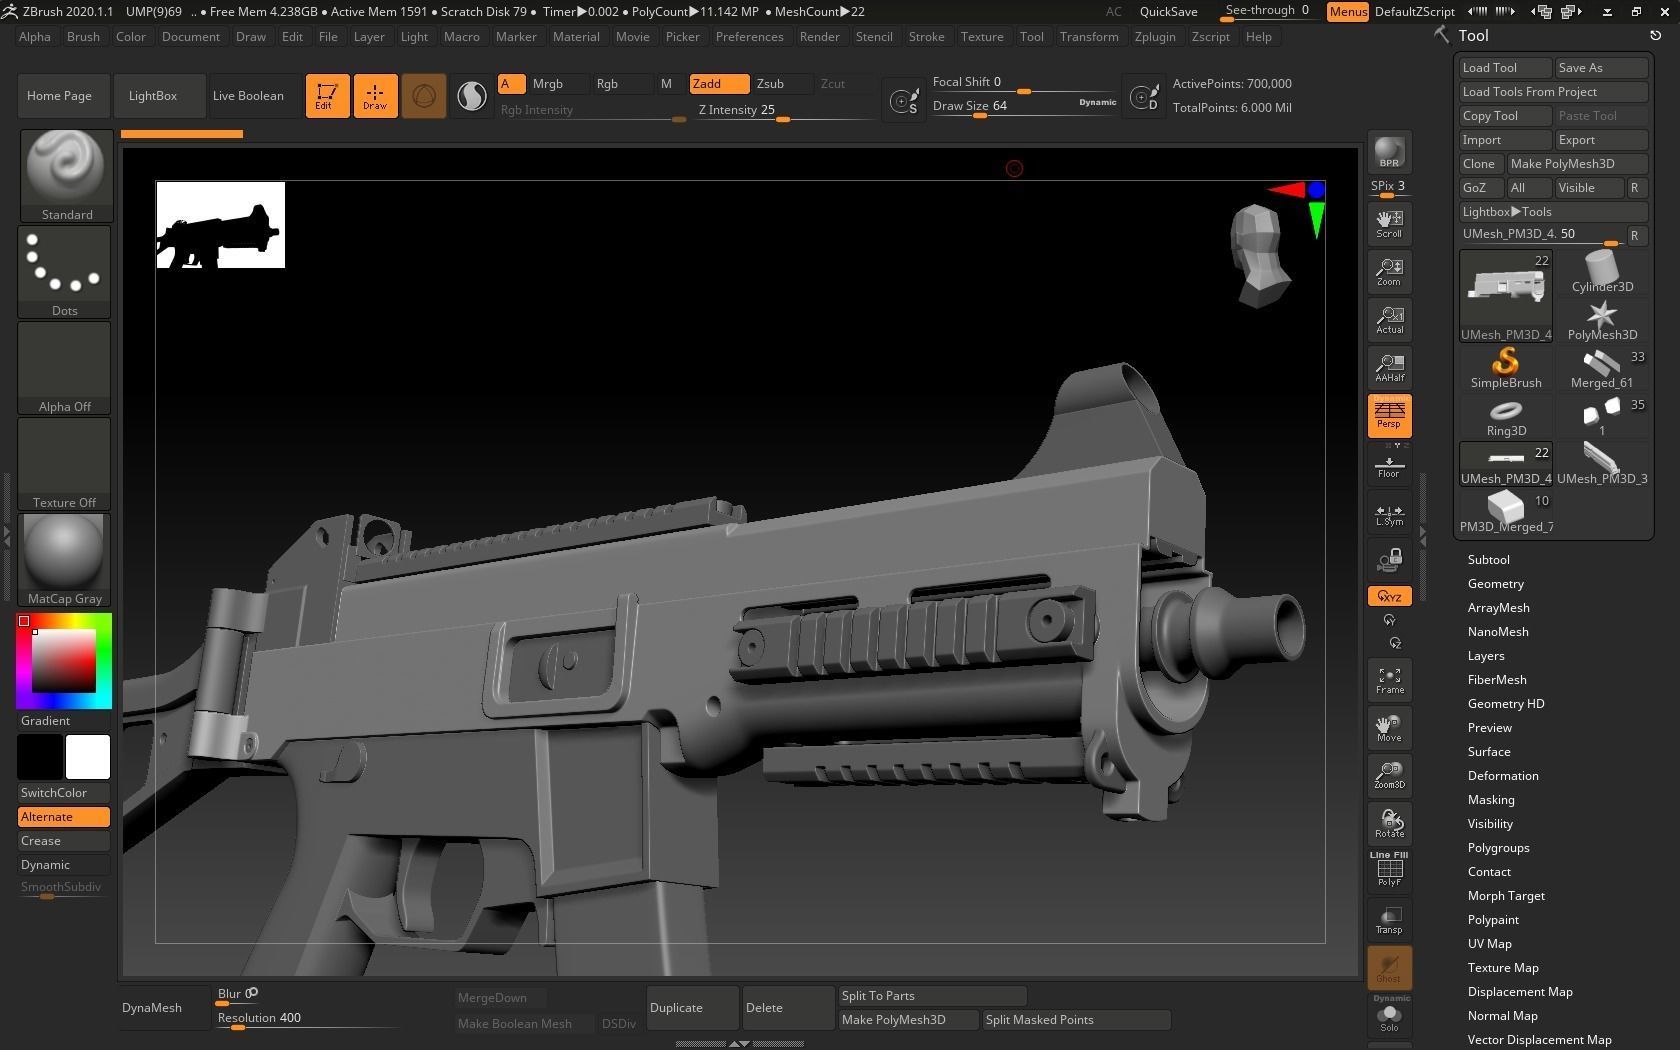Image resolution: width=1680 pixels, height=1050 pixels.
Task: Expand the ArrayMesh section
Action: (x=1498, y=608)
